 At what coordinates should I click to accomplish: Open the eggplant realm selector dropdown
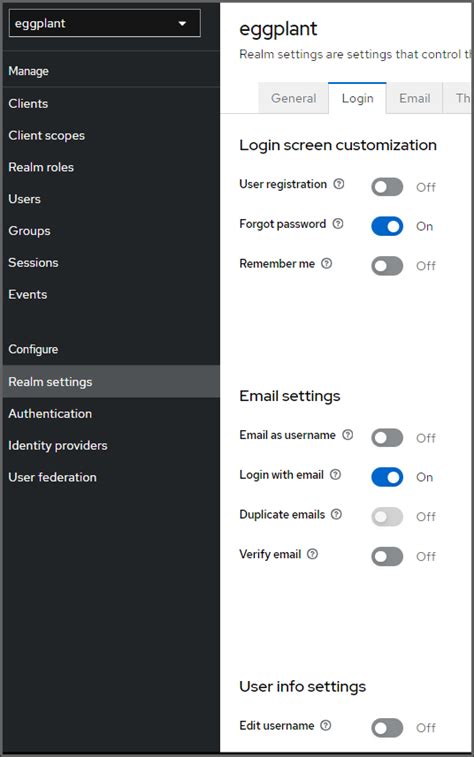(x=104, y=23)
